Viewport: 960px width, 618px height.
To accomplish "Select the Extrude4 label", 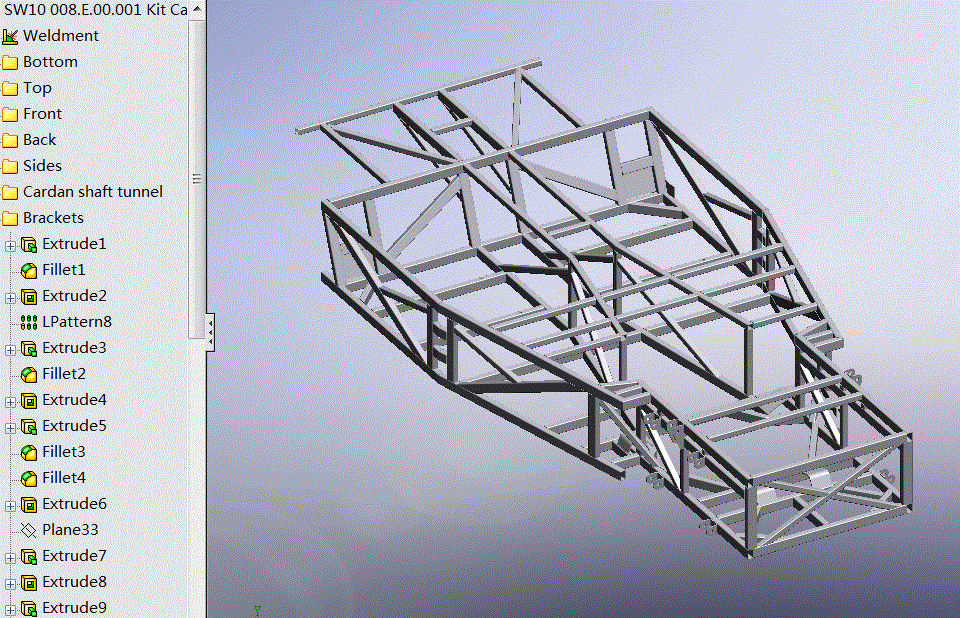I will [74, 400].
